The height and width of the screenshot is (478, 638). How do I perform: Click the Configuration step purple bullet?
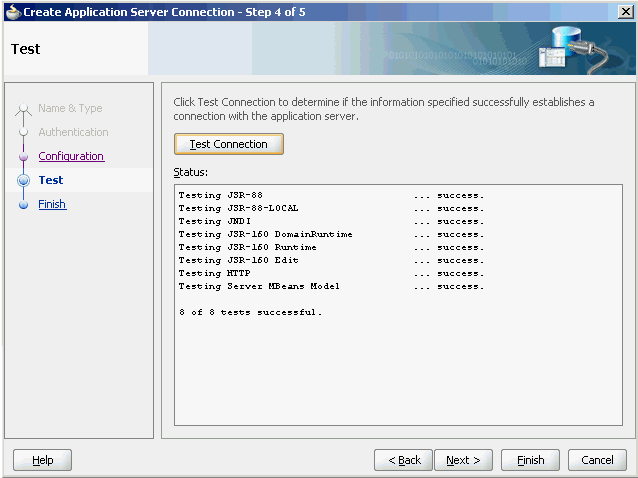(x=24, y=156)
